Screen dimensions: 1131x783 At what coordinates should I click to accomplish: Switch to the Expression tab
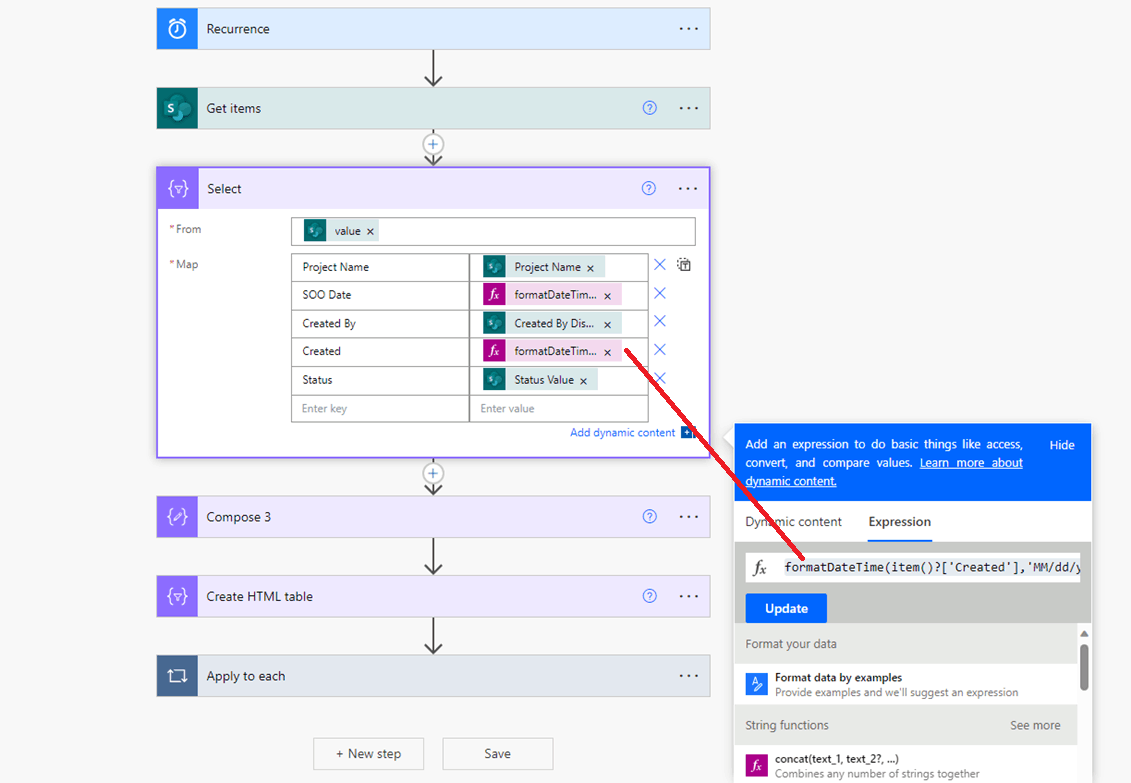(x=899, y=521)
